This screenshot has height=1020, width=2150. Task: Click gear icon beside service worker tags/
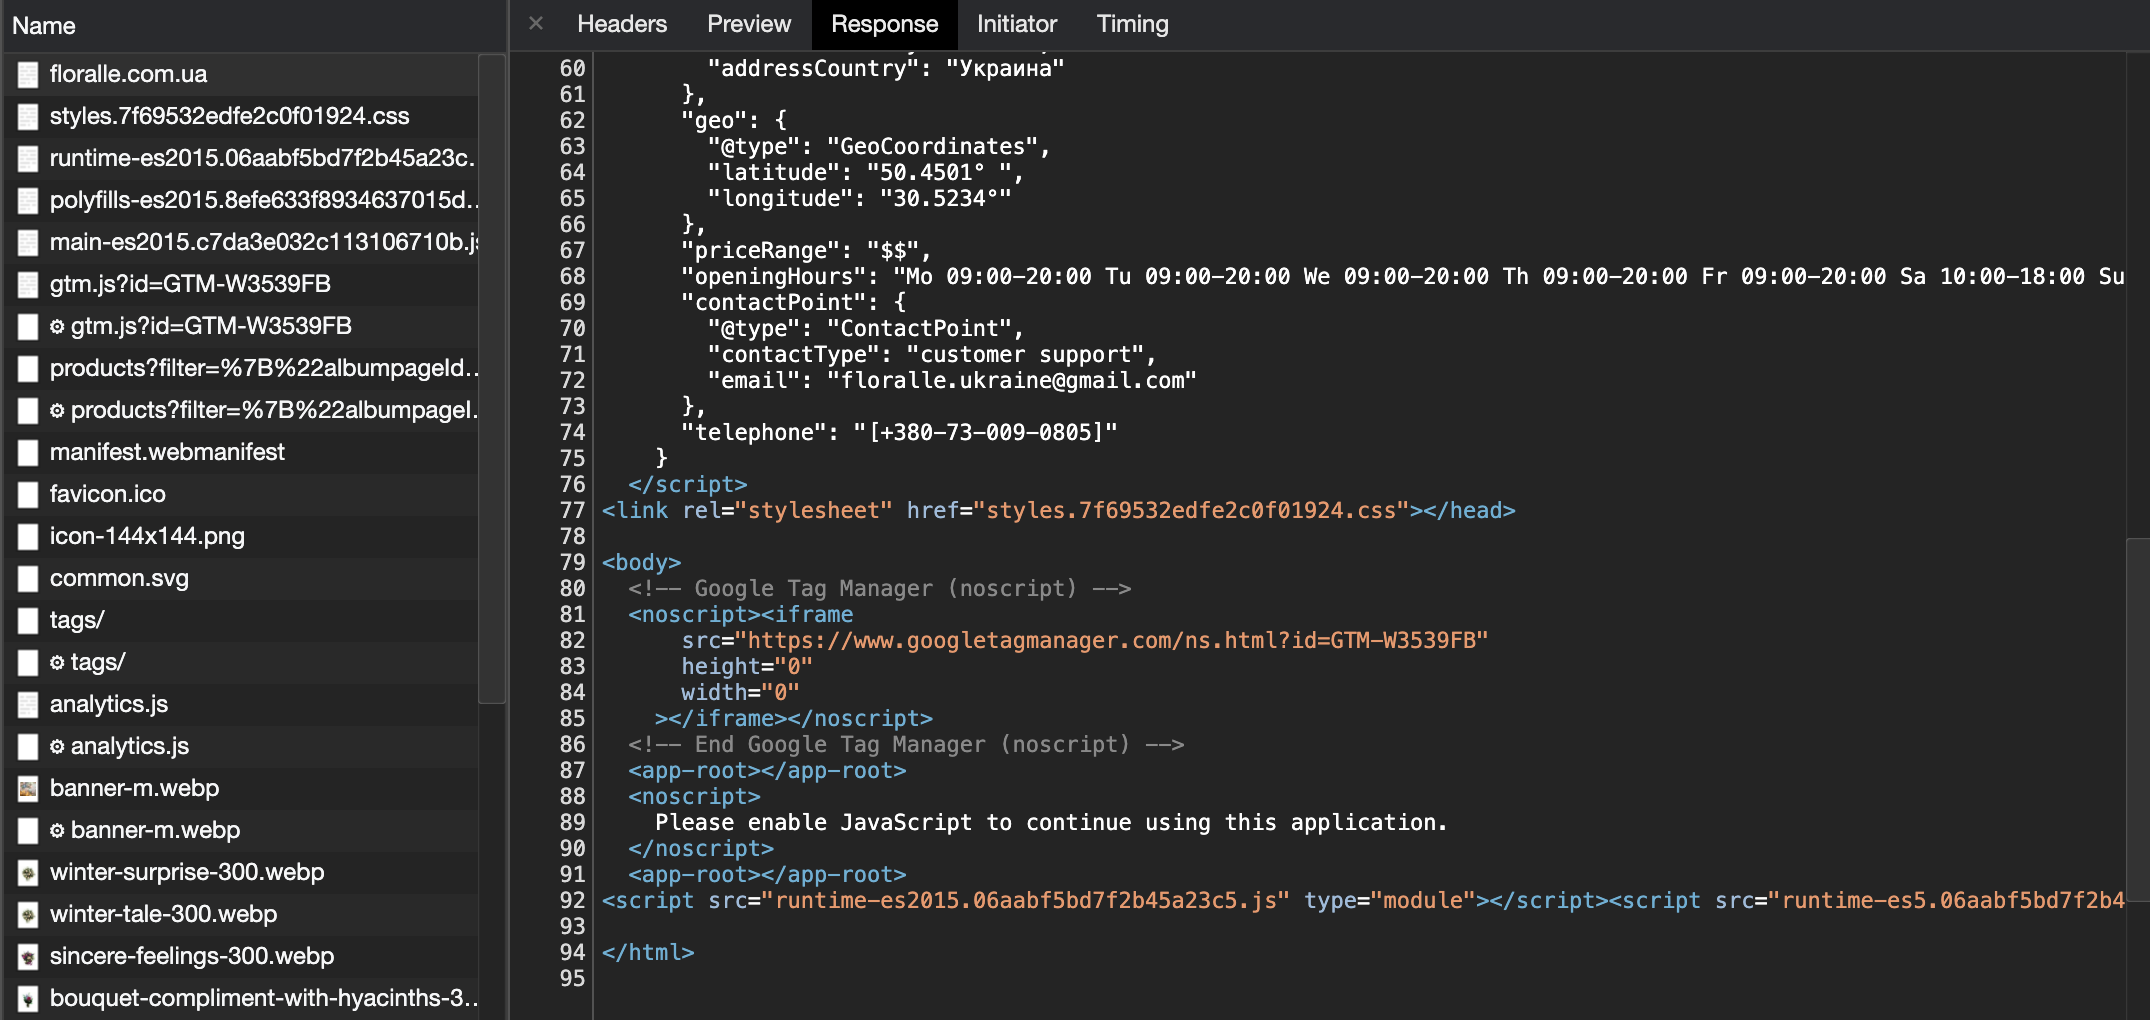(57, 663)
